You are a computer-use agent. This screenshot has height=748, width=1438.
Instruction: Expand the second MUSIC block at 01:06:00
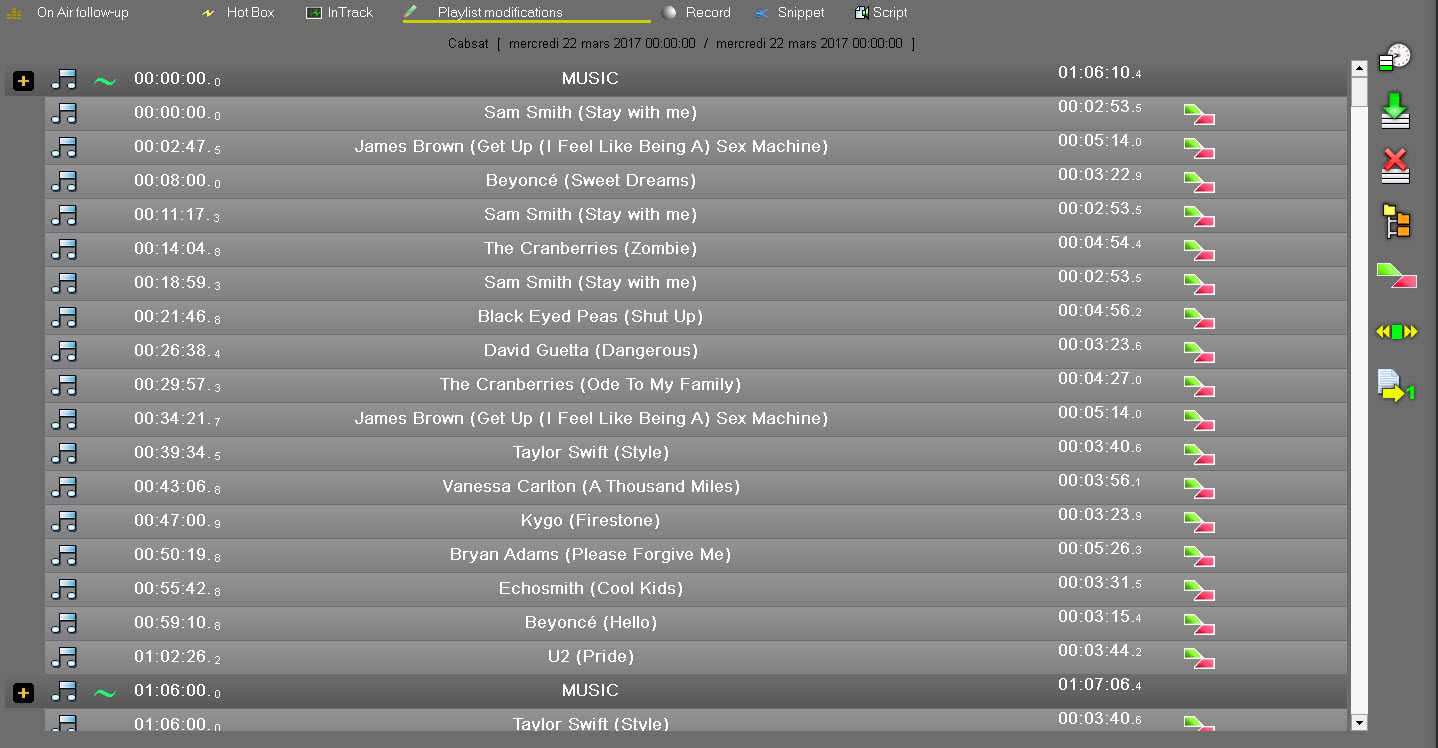pos(24,692)
